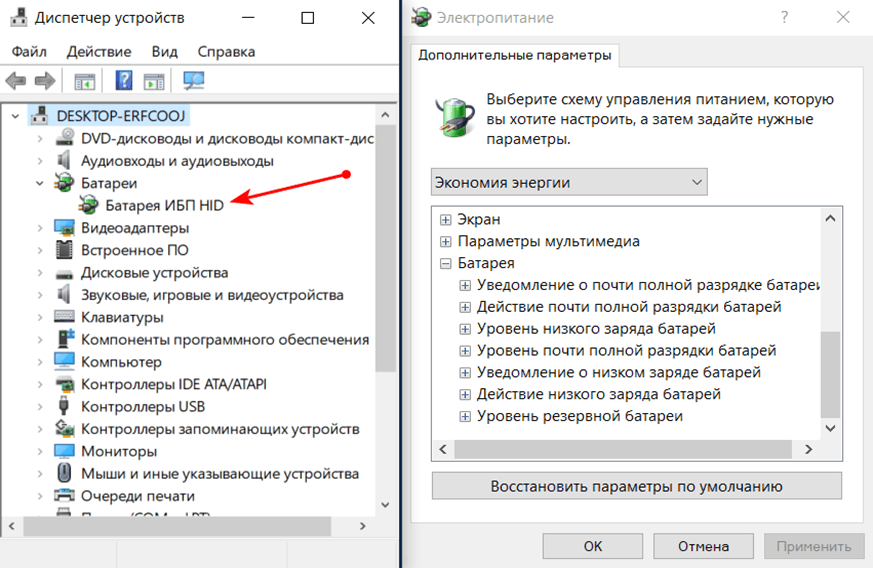Image resolution: width=873 pixels, height=568 pixels.
Task: Expand Уровень почти полной разрядки батарей
Action: pos(465,350)
